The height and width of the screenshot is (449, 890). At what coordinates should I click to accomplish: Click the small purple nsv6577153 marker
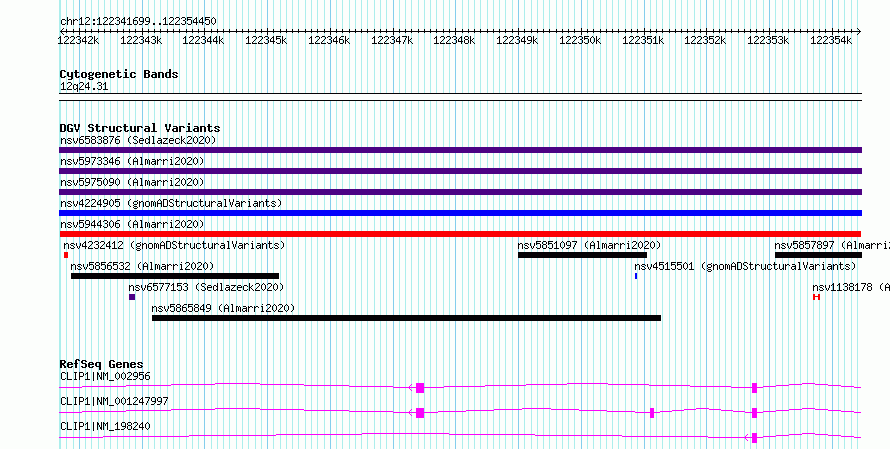click(132, 297)
